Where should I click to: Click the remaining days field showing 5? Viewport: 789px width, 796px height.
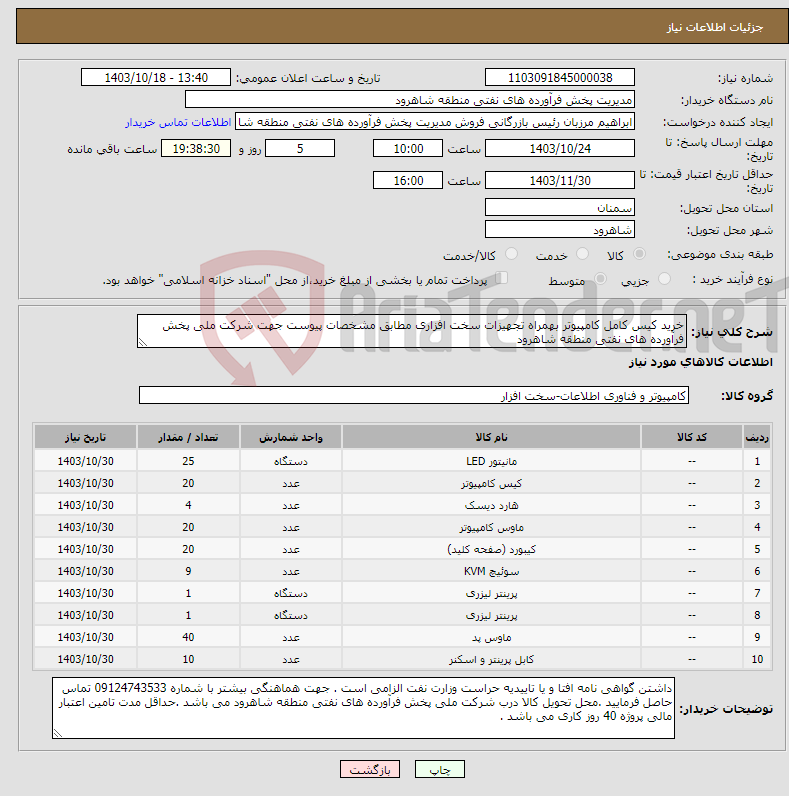click(300, 149)
